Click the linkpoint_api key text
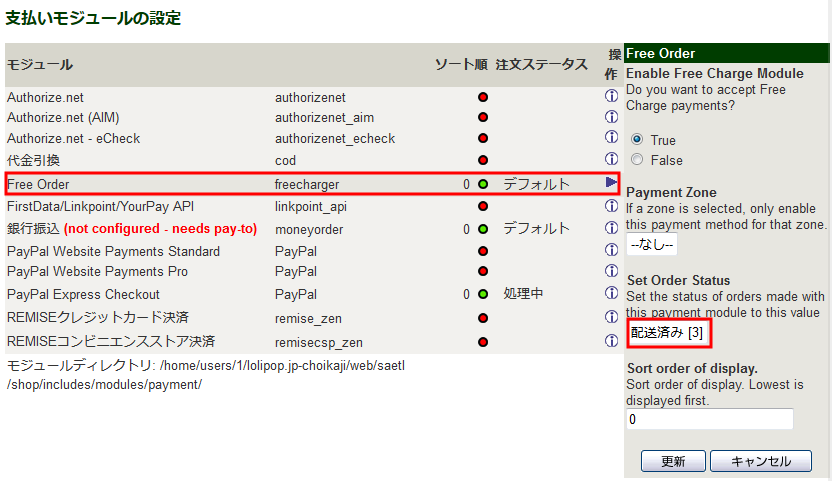Screen dimensions: 832x481 coord(311,207)
